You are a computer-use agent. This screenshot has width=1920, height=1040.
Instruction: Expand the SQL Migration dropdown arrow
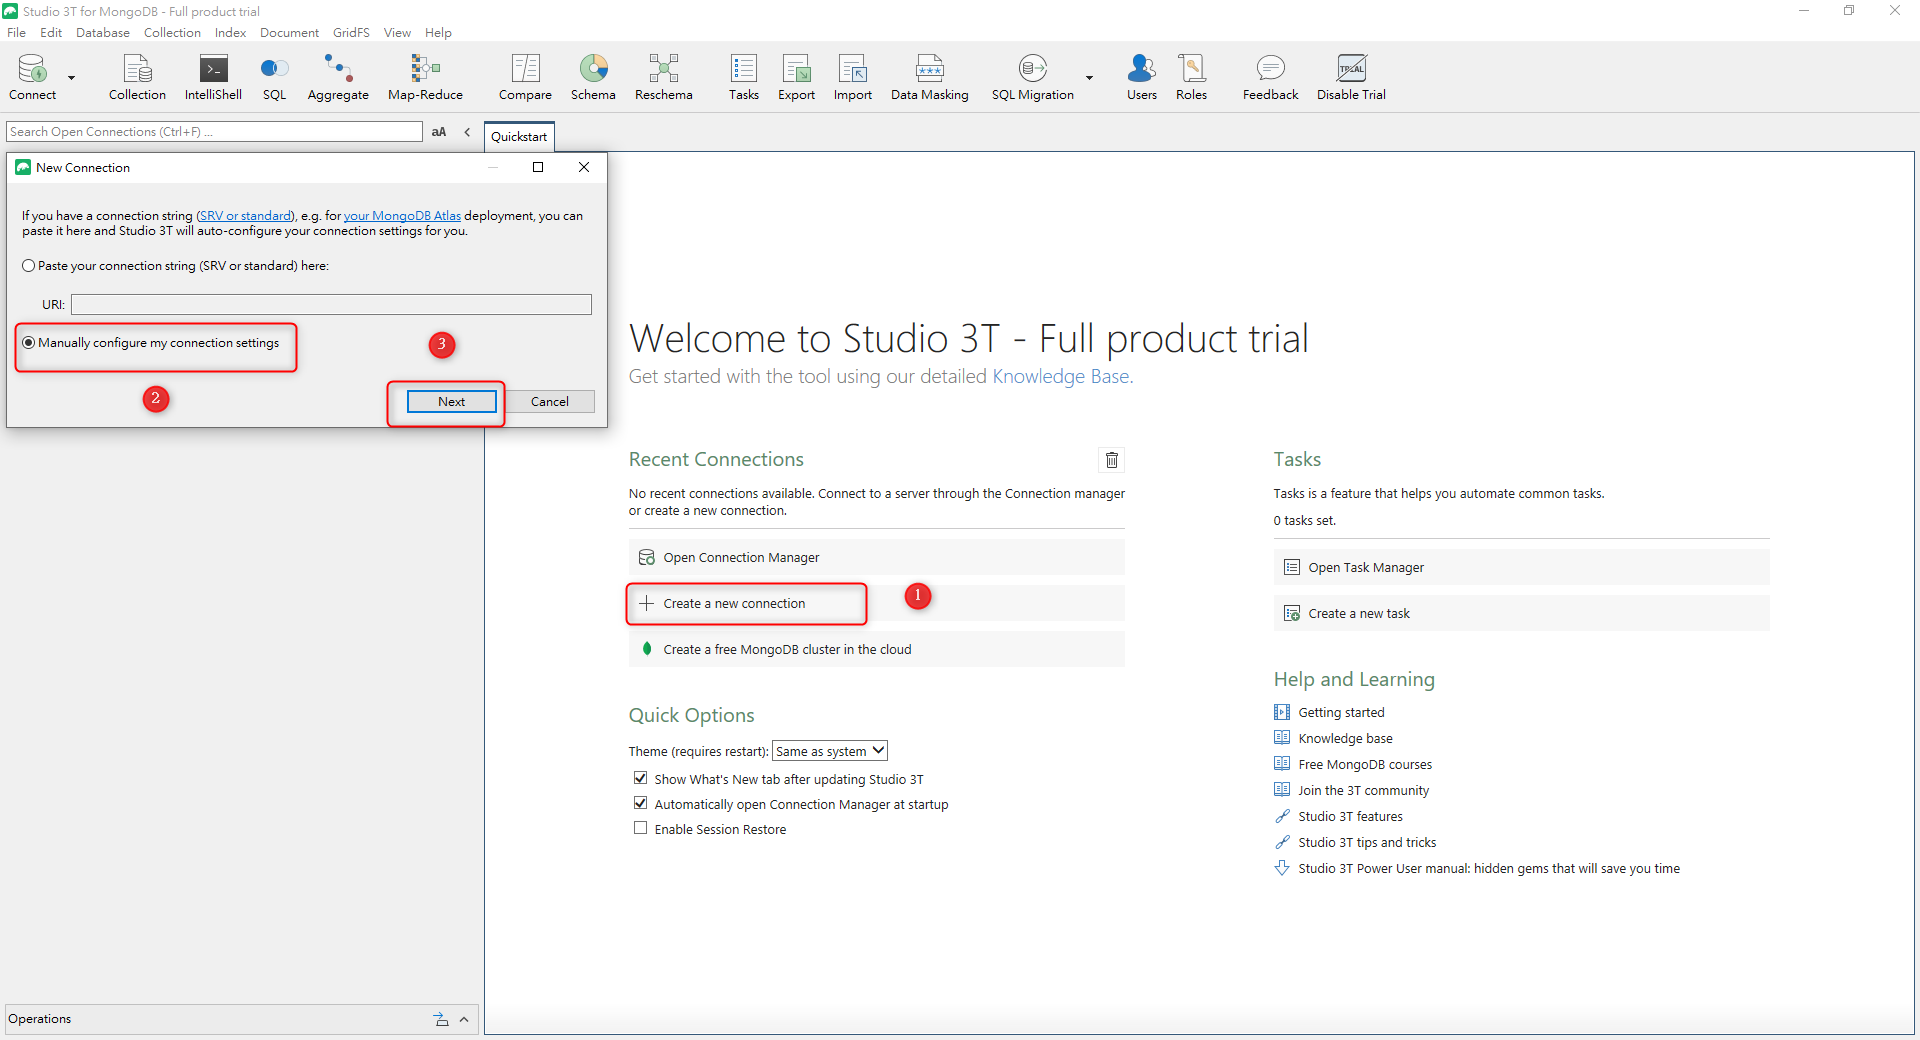[1089, 78]
